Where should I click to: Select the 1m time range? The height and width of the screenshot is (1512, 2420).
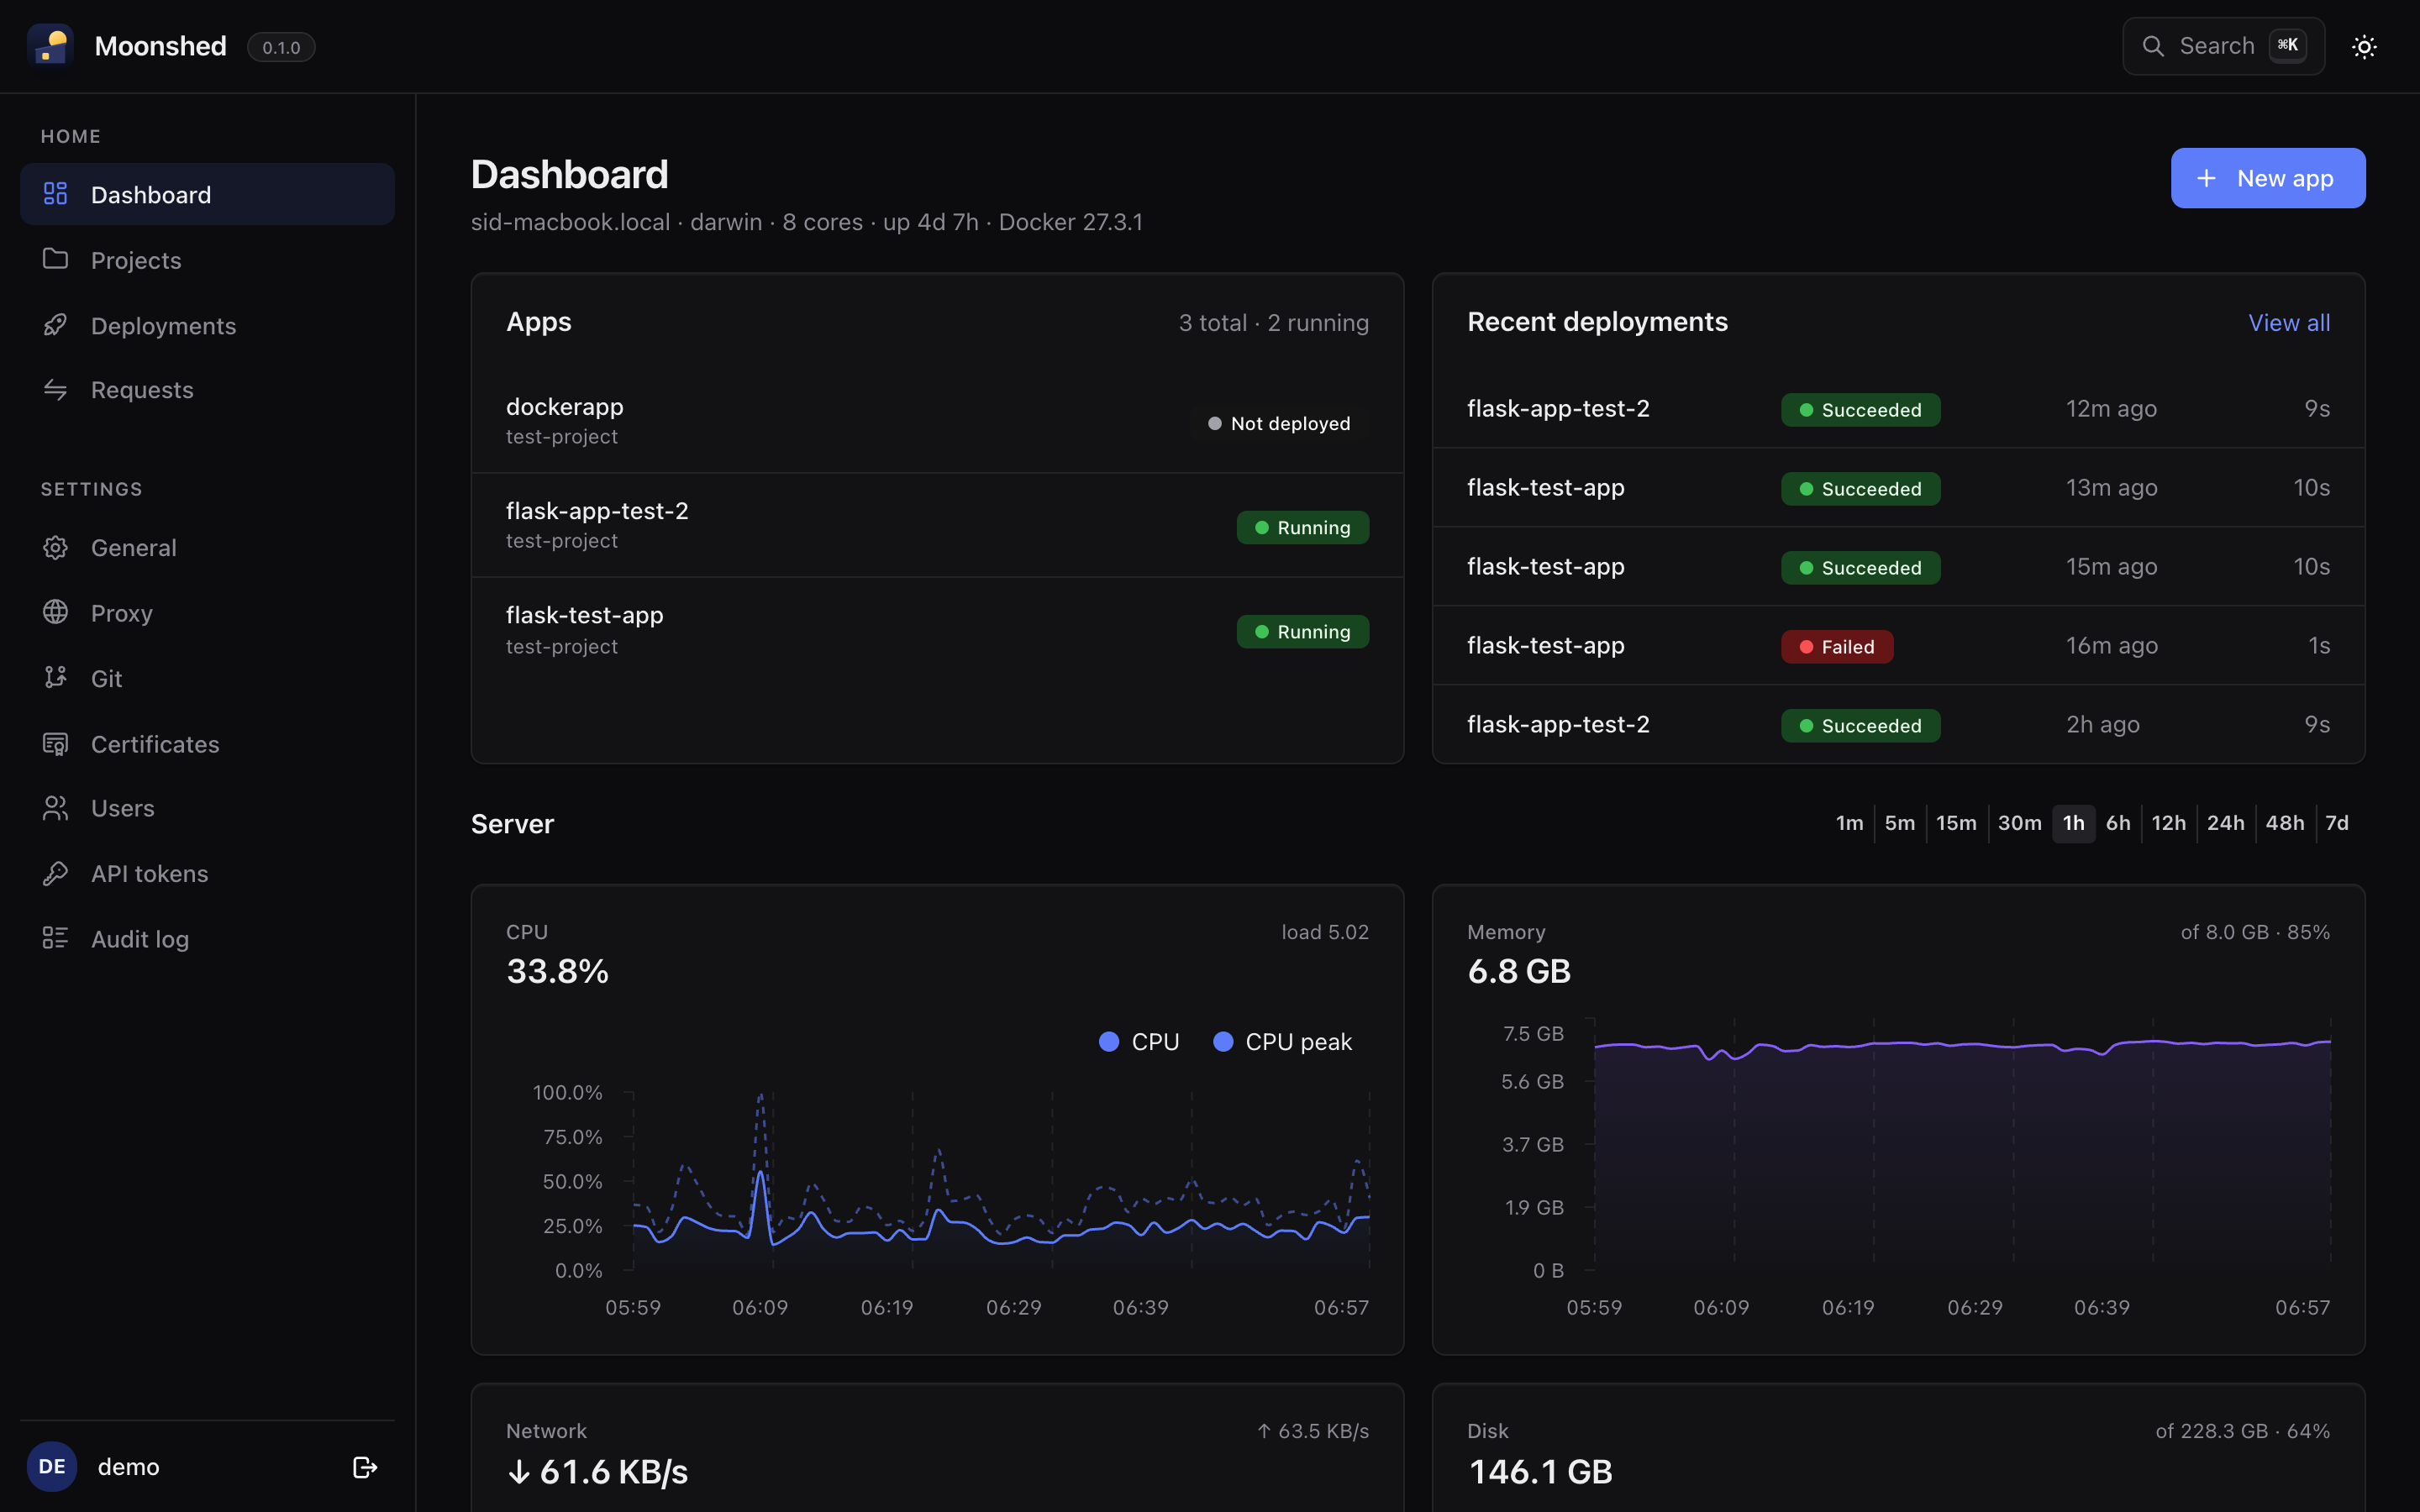pyautogui.click(x=1849, y=823)
